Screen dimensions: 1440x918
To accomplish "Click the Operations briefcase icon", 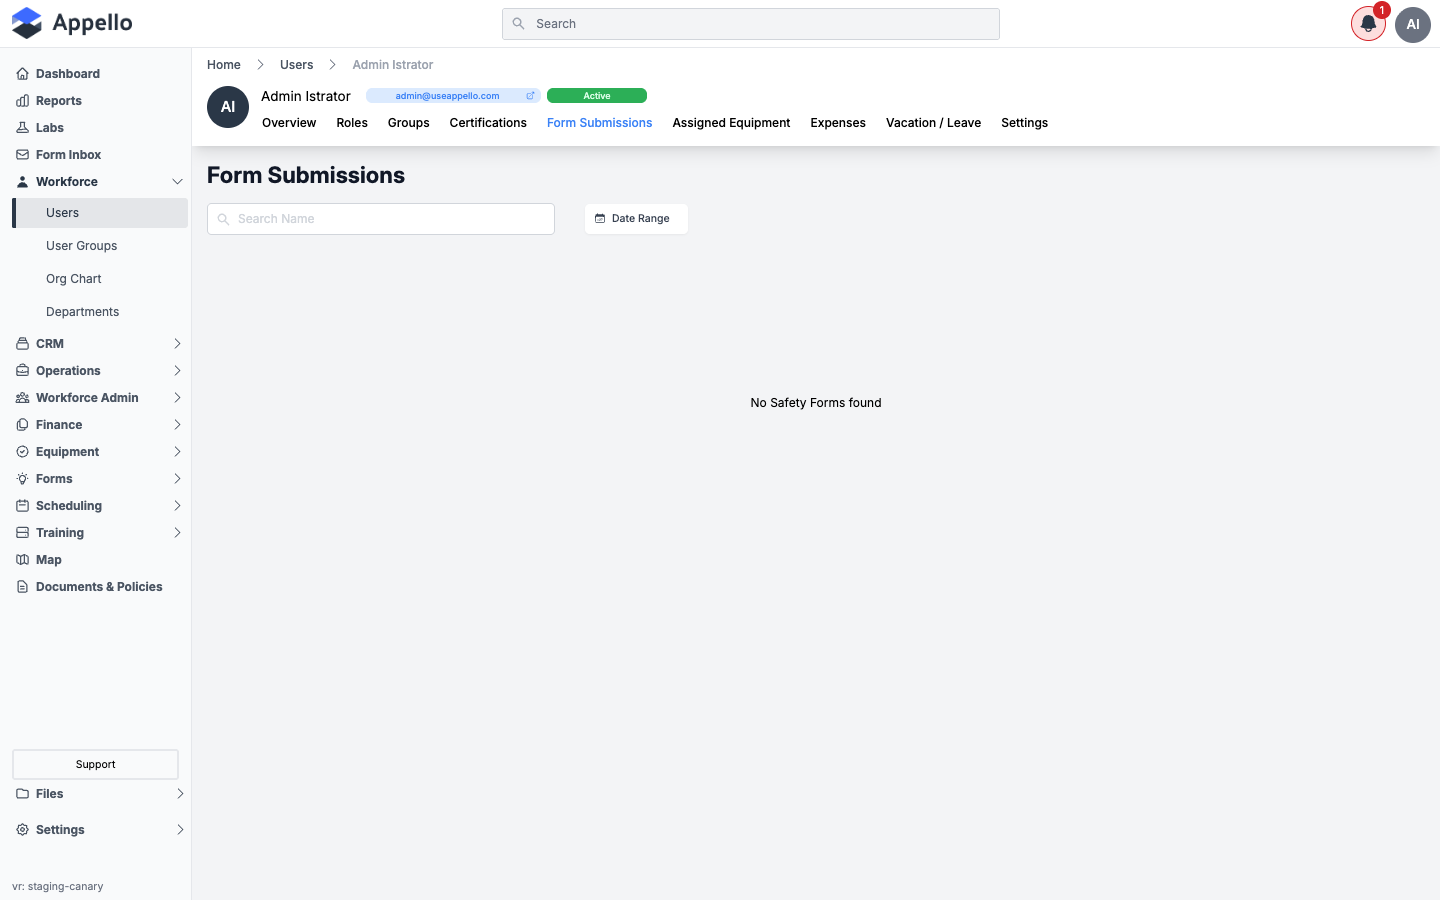I will 22,371.
